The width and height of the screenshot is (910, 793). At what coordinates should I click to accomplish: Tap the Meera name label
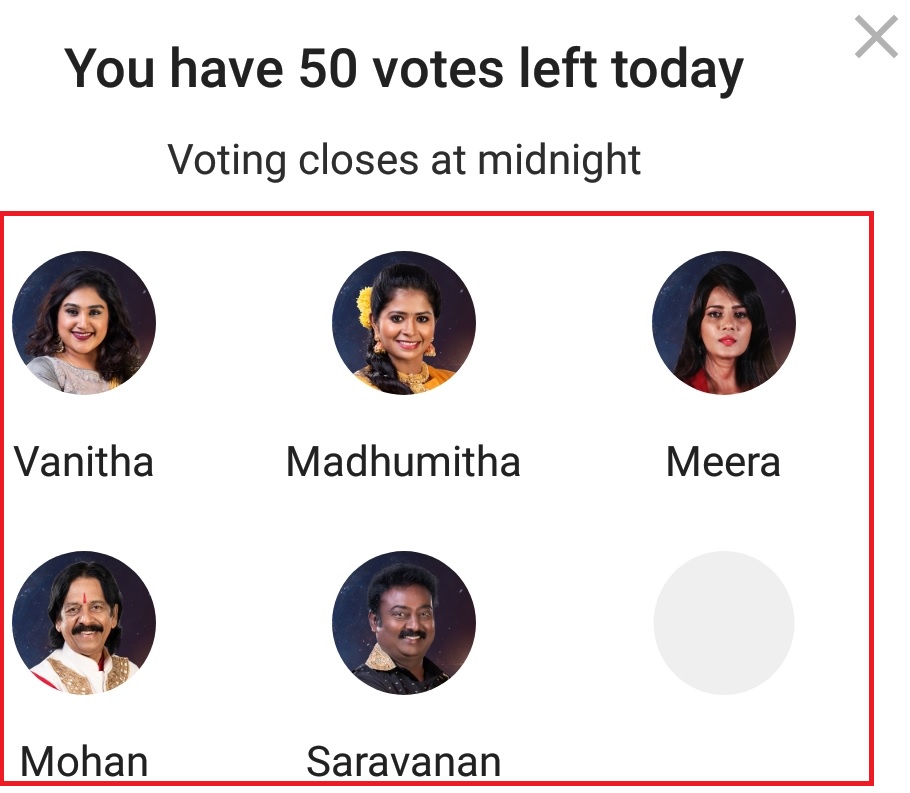(723, 462)
